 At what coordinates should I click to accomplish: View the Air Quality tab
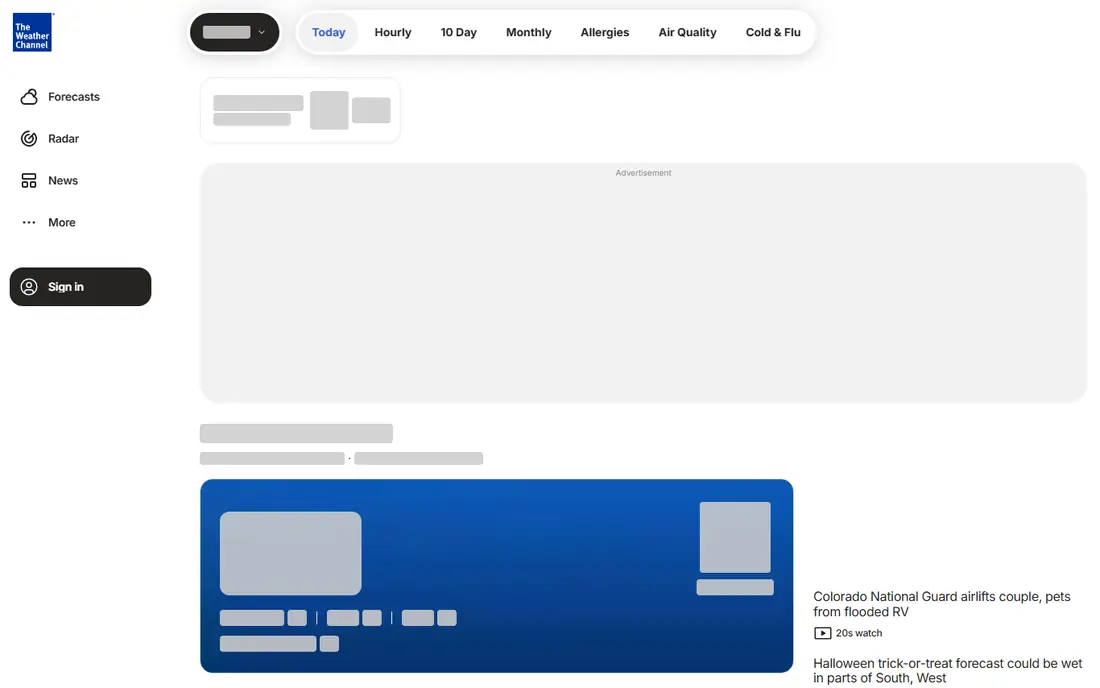pos(688,32)
